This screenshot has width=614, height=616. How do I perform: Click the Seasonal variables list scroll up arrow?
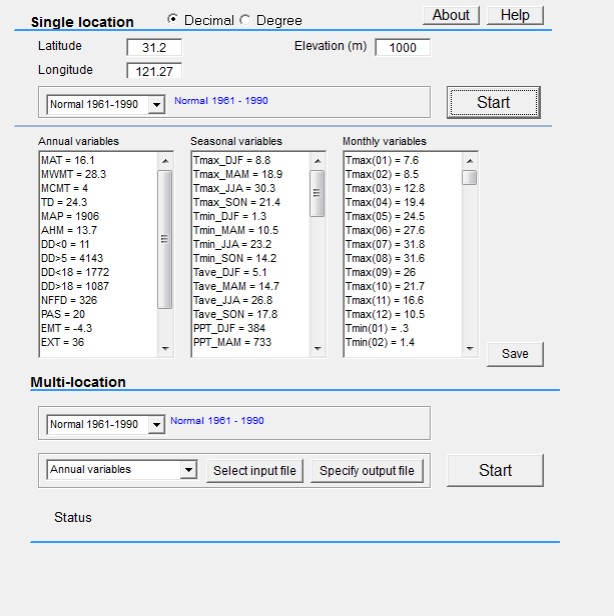[317, 161]
